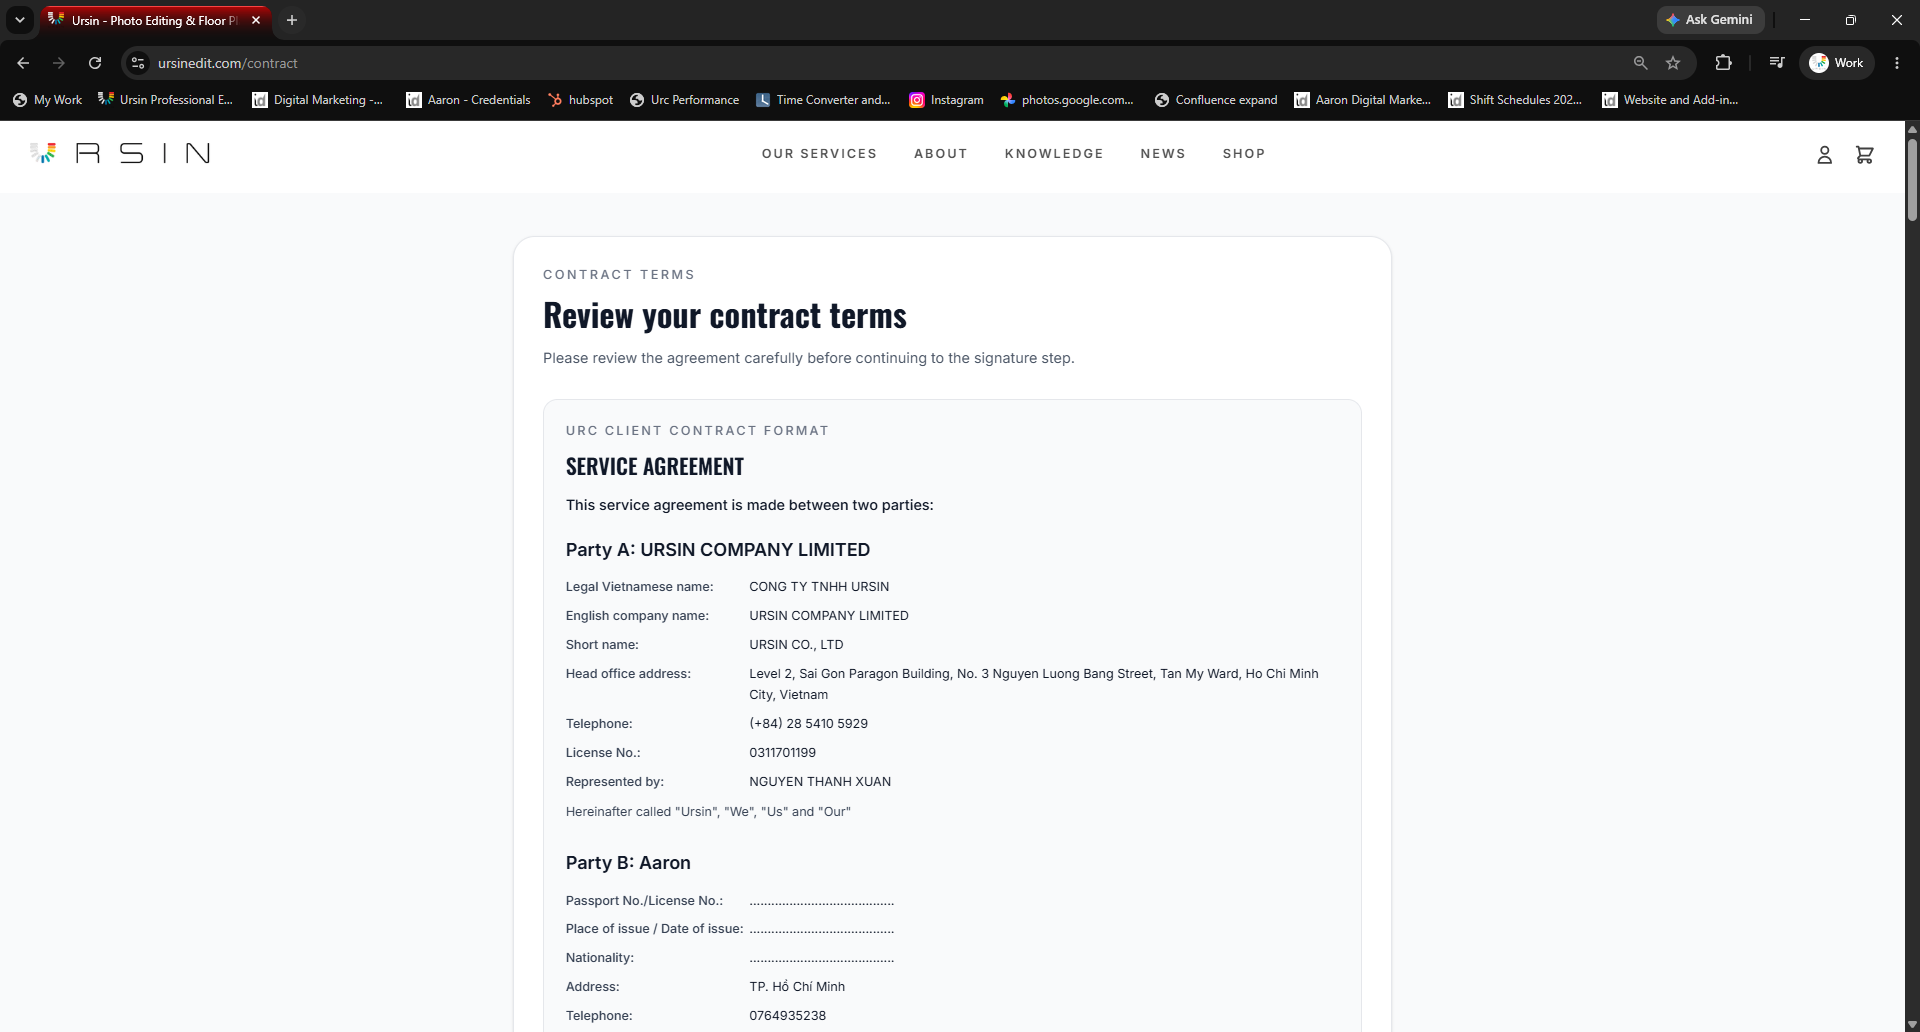Image resolution: width=1920 pixels, height=1032 pixels.
Task: Open the Urc Performance bookmark
Action: pyautogui.click(x=685, y=100)
